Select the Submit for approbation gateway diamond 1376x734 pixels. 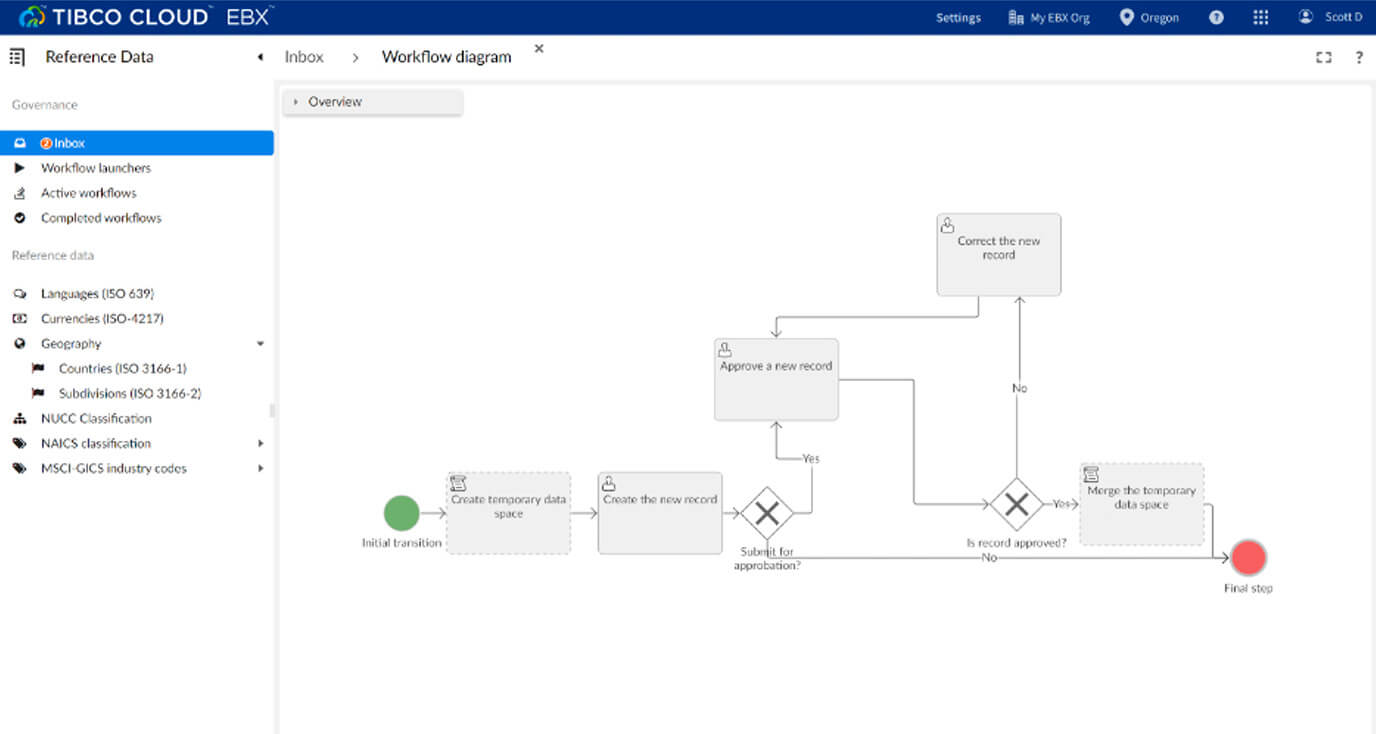point(767,513)
